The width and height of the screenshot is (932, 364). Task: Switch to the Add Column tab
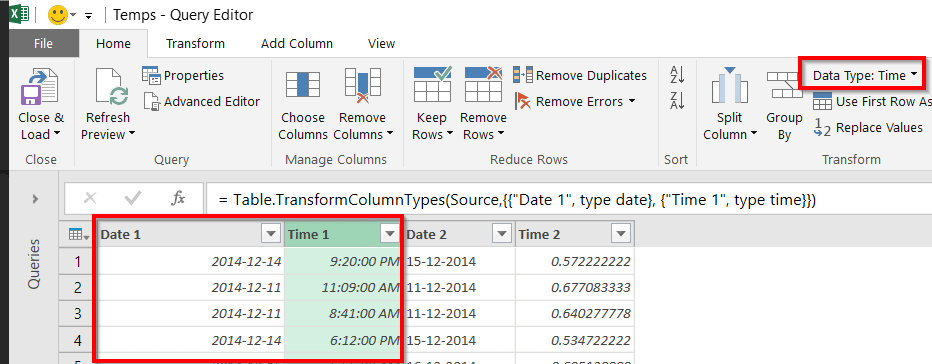click(x=297, y=43)
